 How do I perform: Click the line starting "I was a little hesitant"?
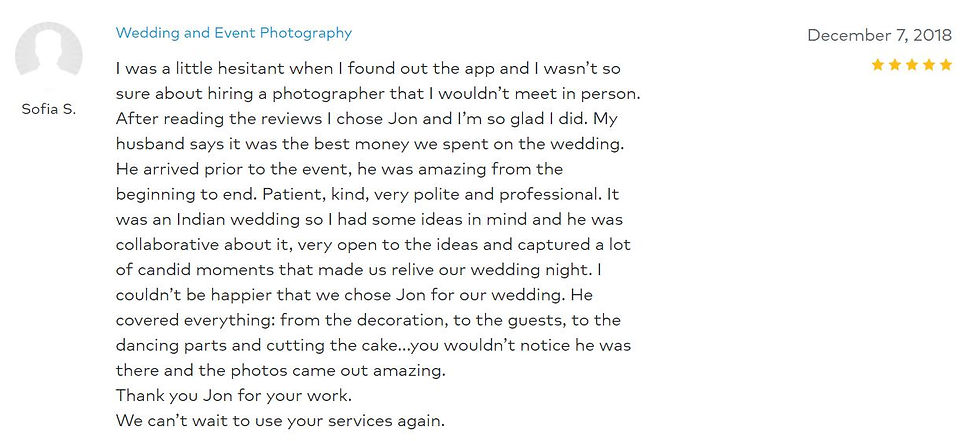(x=369, y=69)
